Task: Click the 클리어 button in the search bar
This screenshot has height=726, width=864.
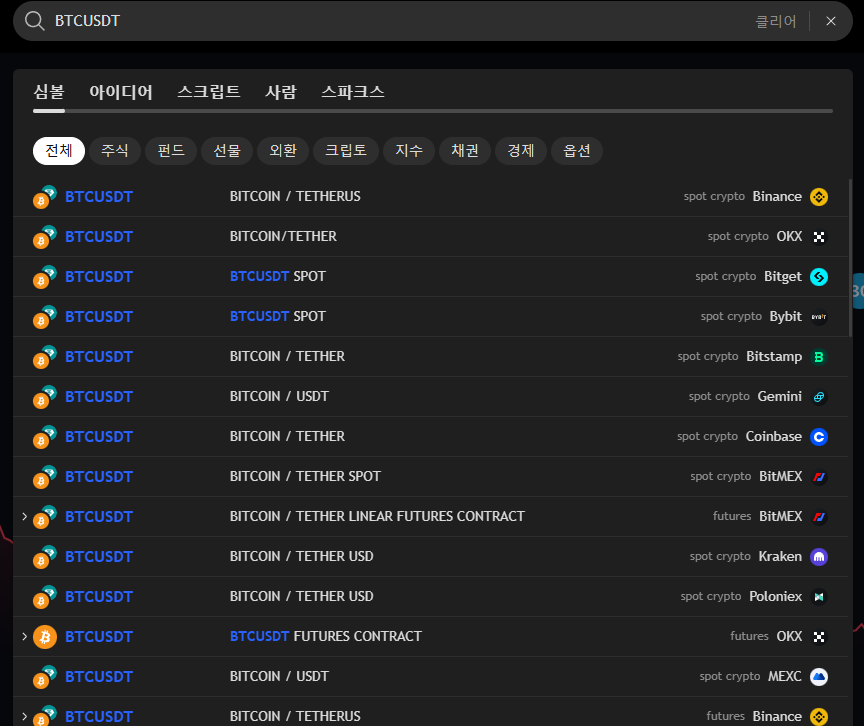Action: (775, 21)
